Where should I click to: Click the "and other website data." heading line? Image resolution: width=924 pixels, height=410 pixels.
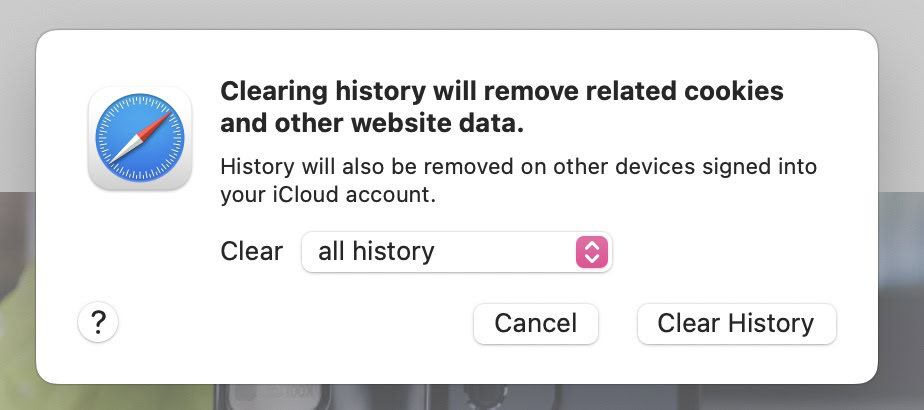tap(372, 125)
